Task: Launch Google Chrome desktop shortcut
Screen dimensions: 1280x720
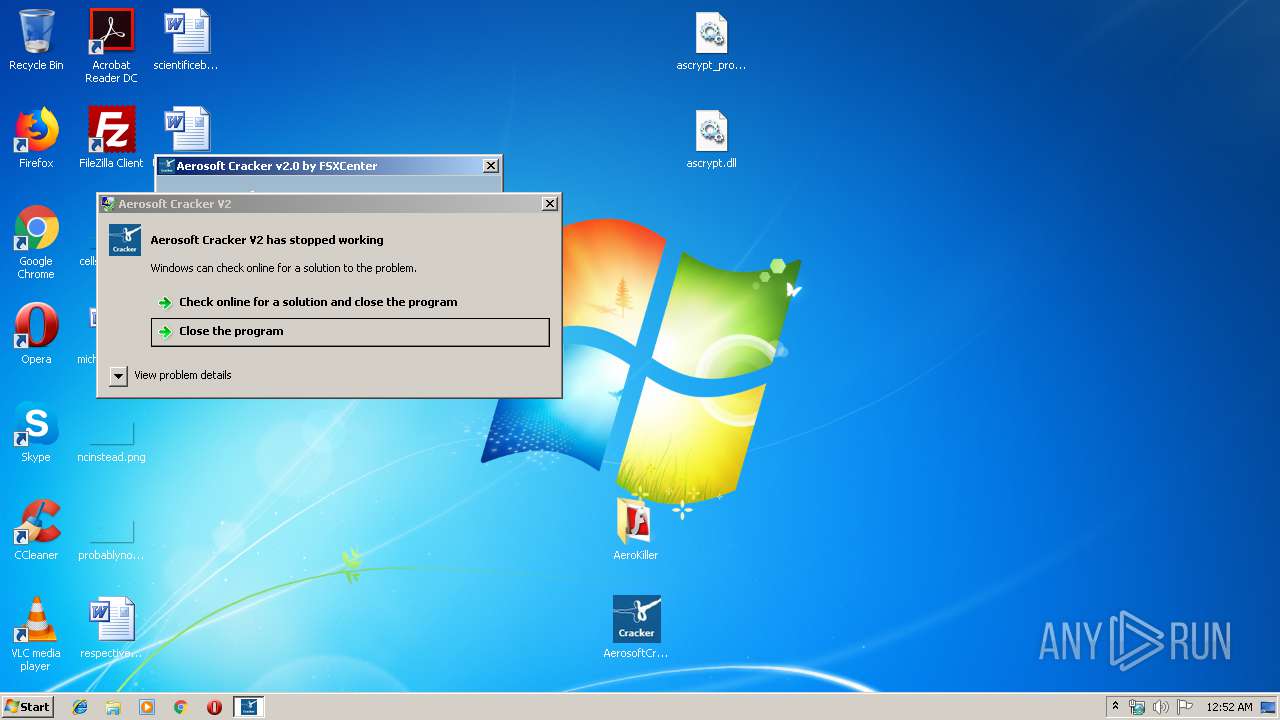Action: point(36,242)
